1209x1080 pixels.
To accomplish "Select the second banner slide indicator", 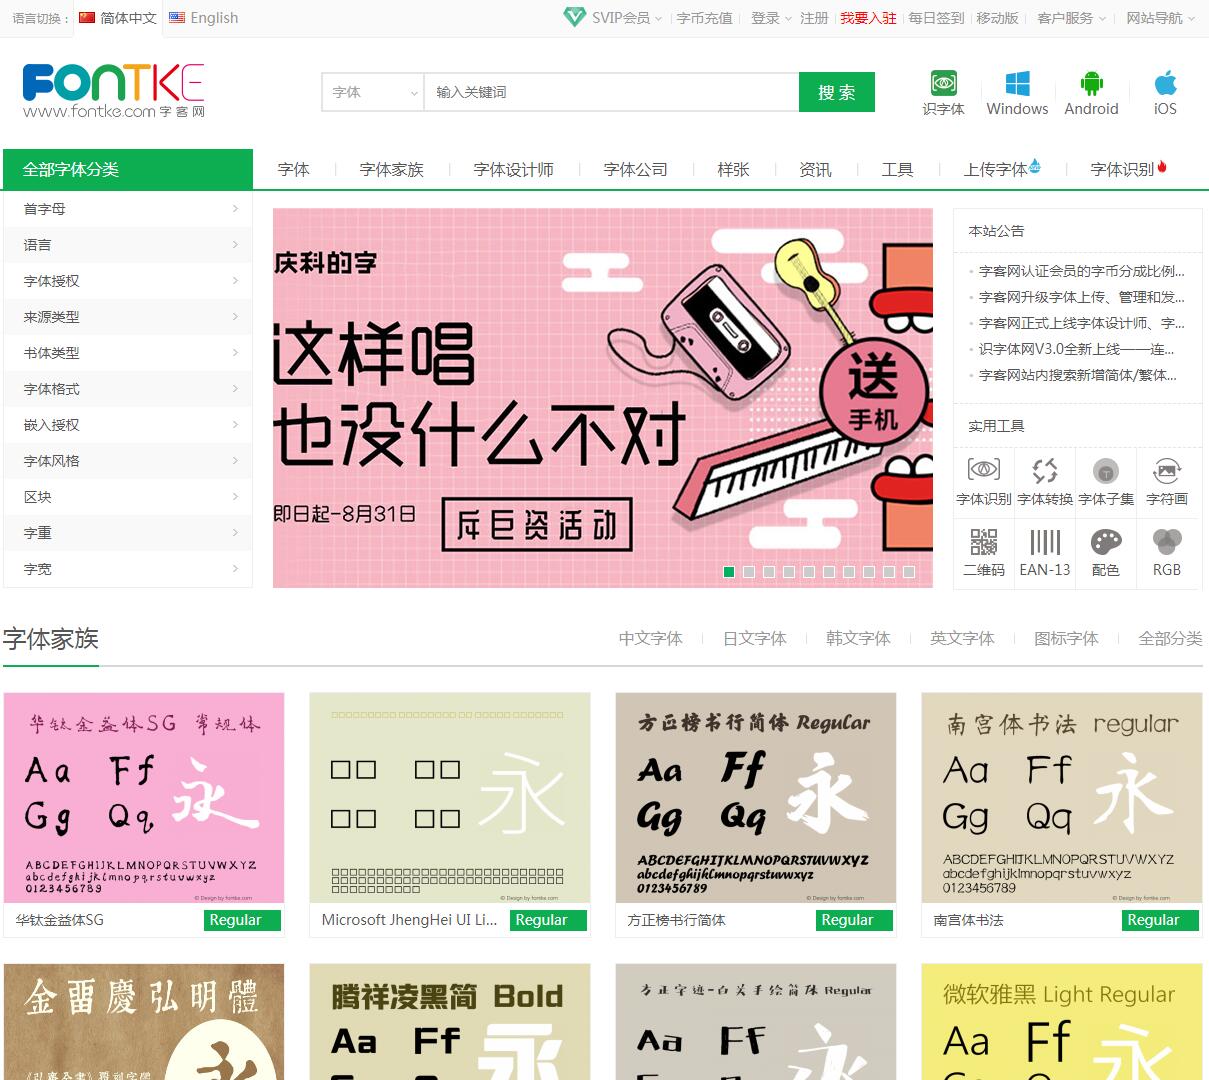I will click(749, 572).
